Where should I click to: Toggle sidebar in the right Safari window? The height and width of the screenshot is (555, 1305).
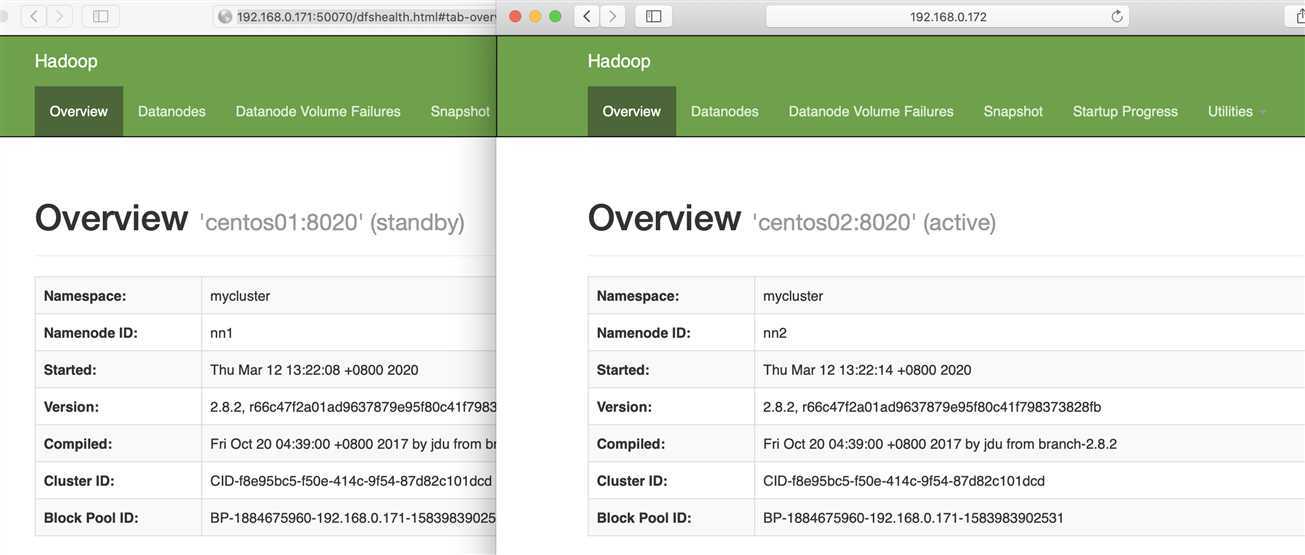tap(653, 16)
